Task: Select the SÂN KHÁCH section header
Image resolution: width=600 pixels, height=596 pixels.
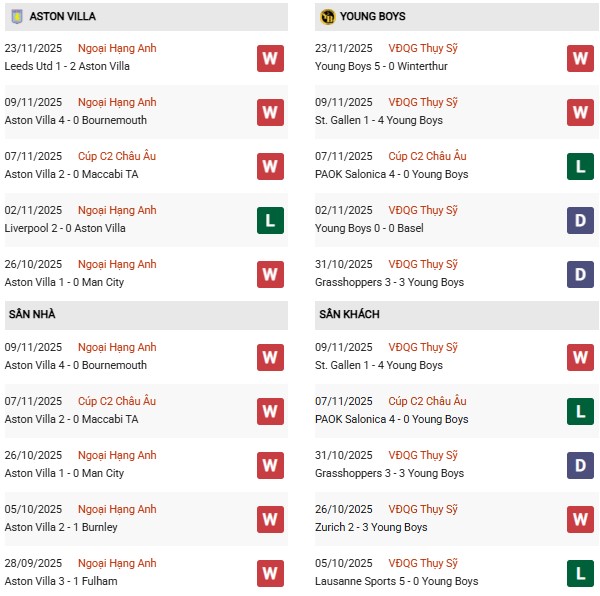Action: pos(350,315)
